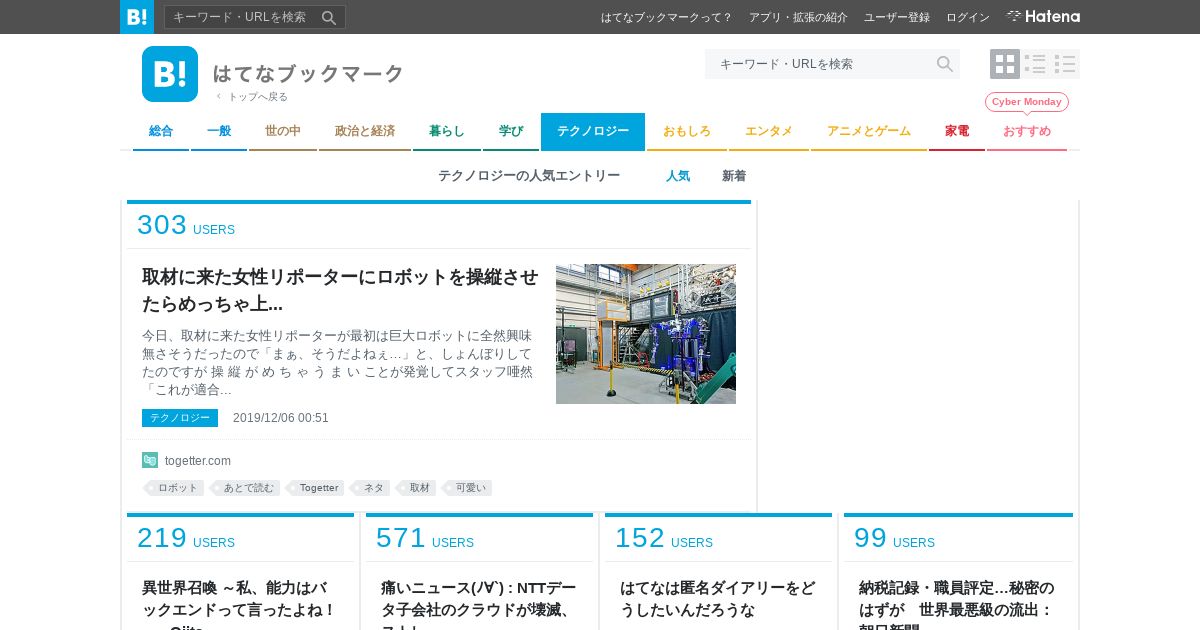The height and width of the screenshot is (630, 1200).
Task: Open the robot reporter article title
Action: click(340, 290)
